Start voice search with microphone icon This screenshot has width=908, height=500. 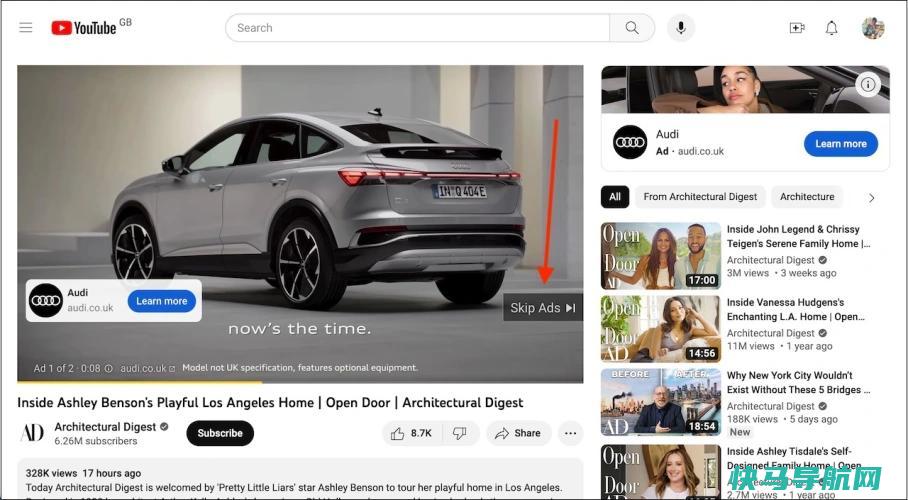pyautogui.click(x=680, y=27)
